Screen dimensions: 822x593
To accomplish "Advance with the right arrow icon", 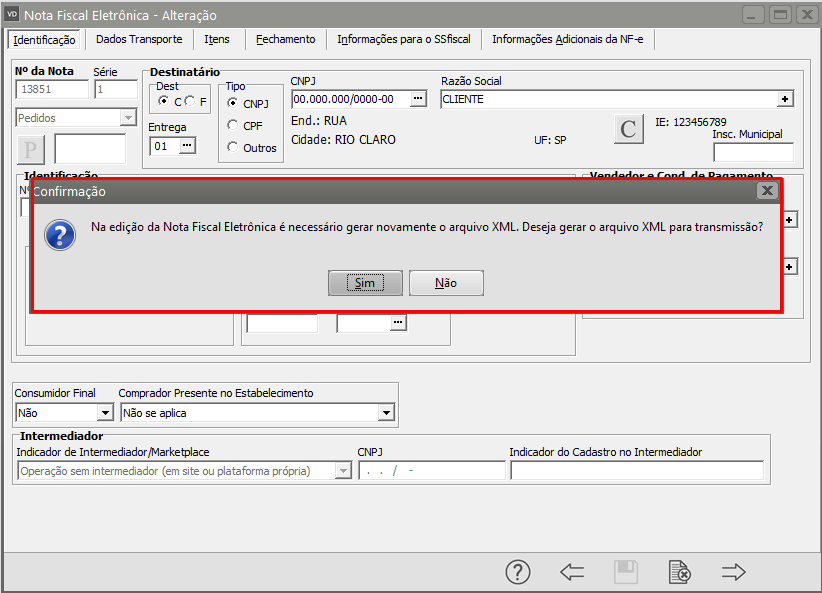I will point(734,572).
